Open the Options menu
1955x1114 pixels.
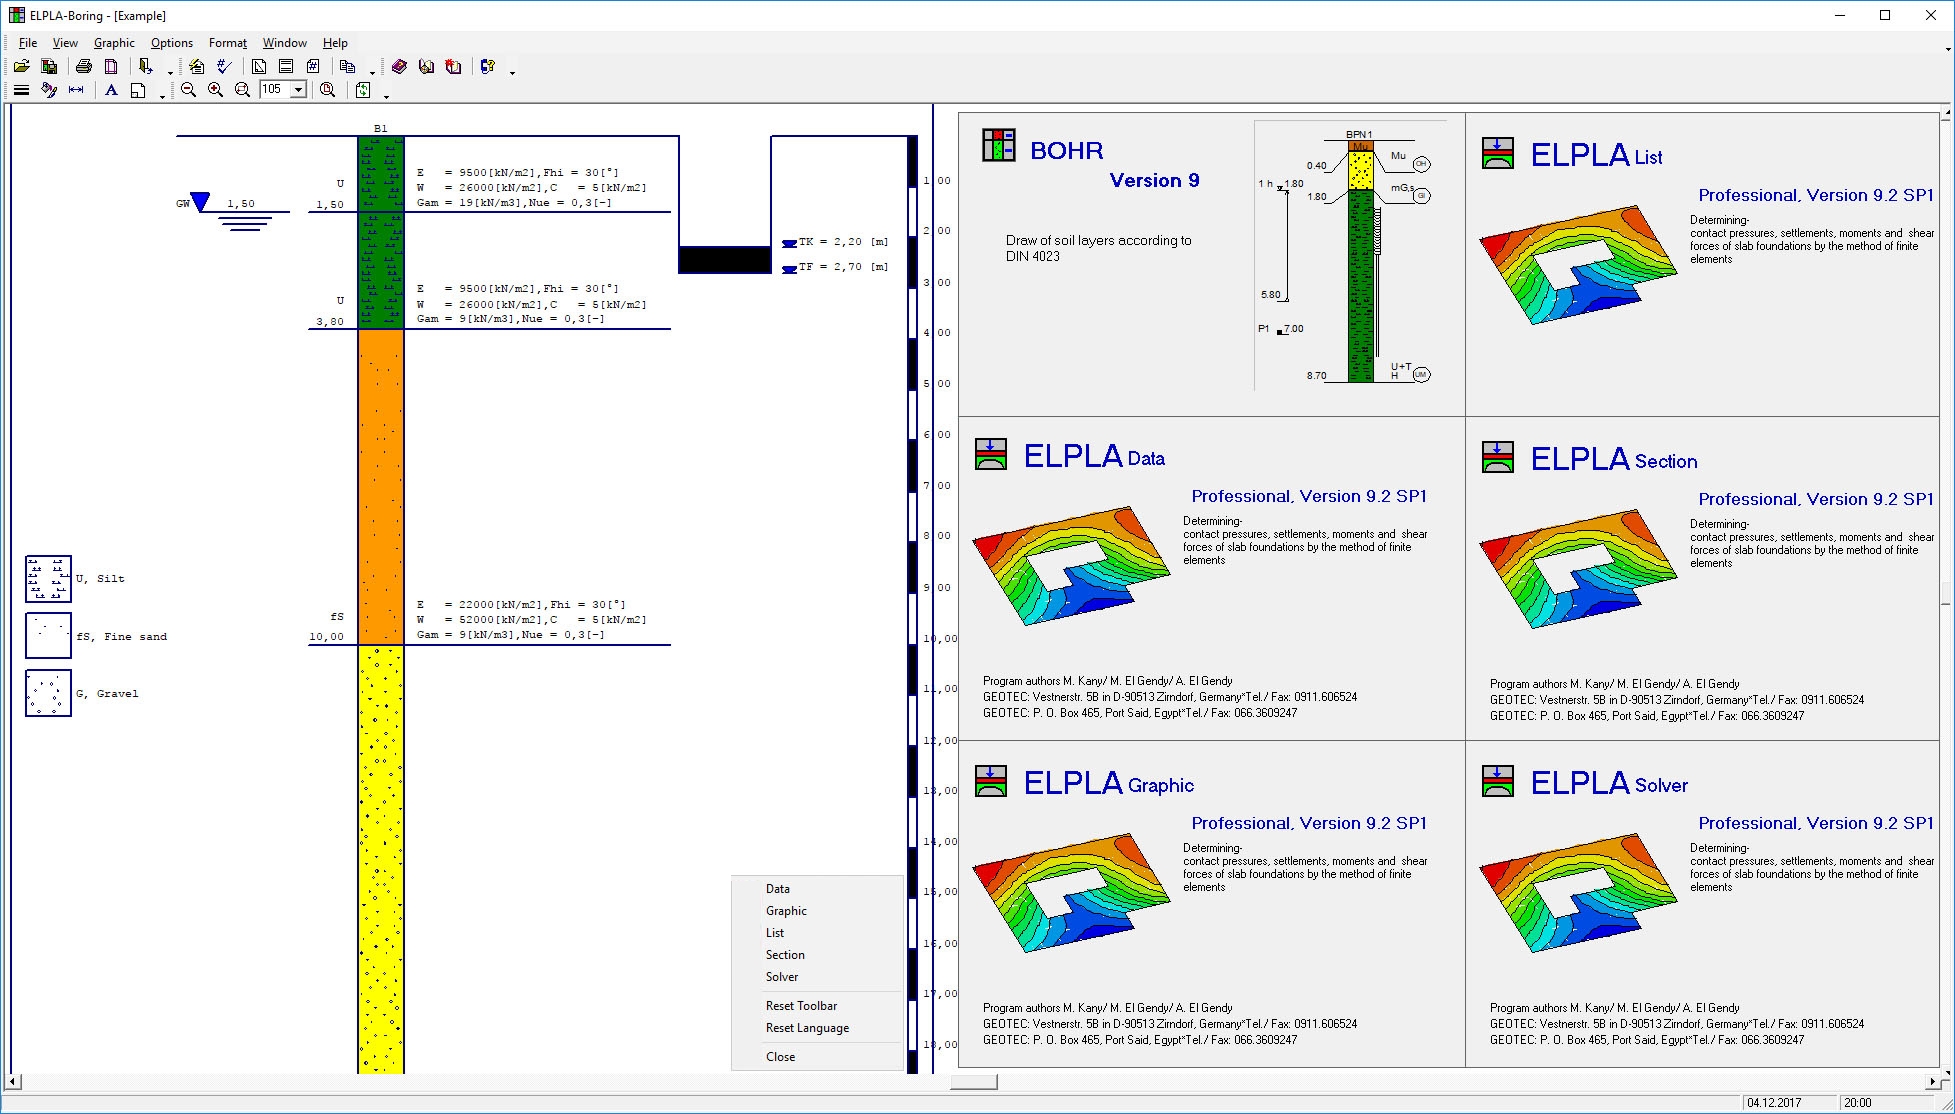[172, 43]
